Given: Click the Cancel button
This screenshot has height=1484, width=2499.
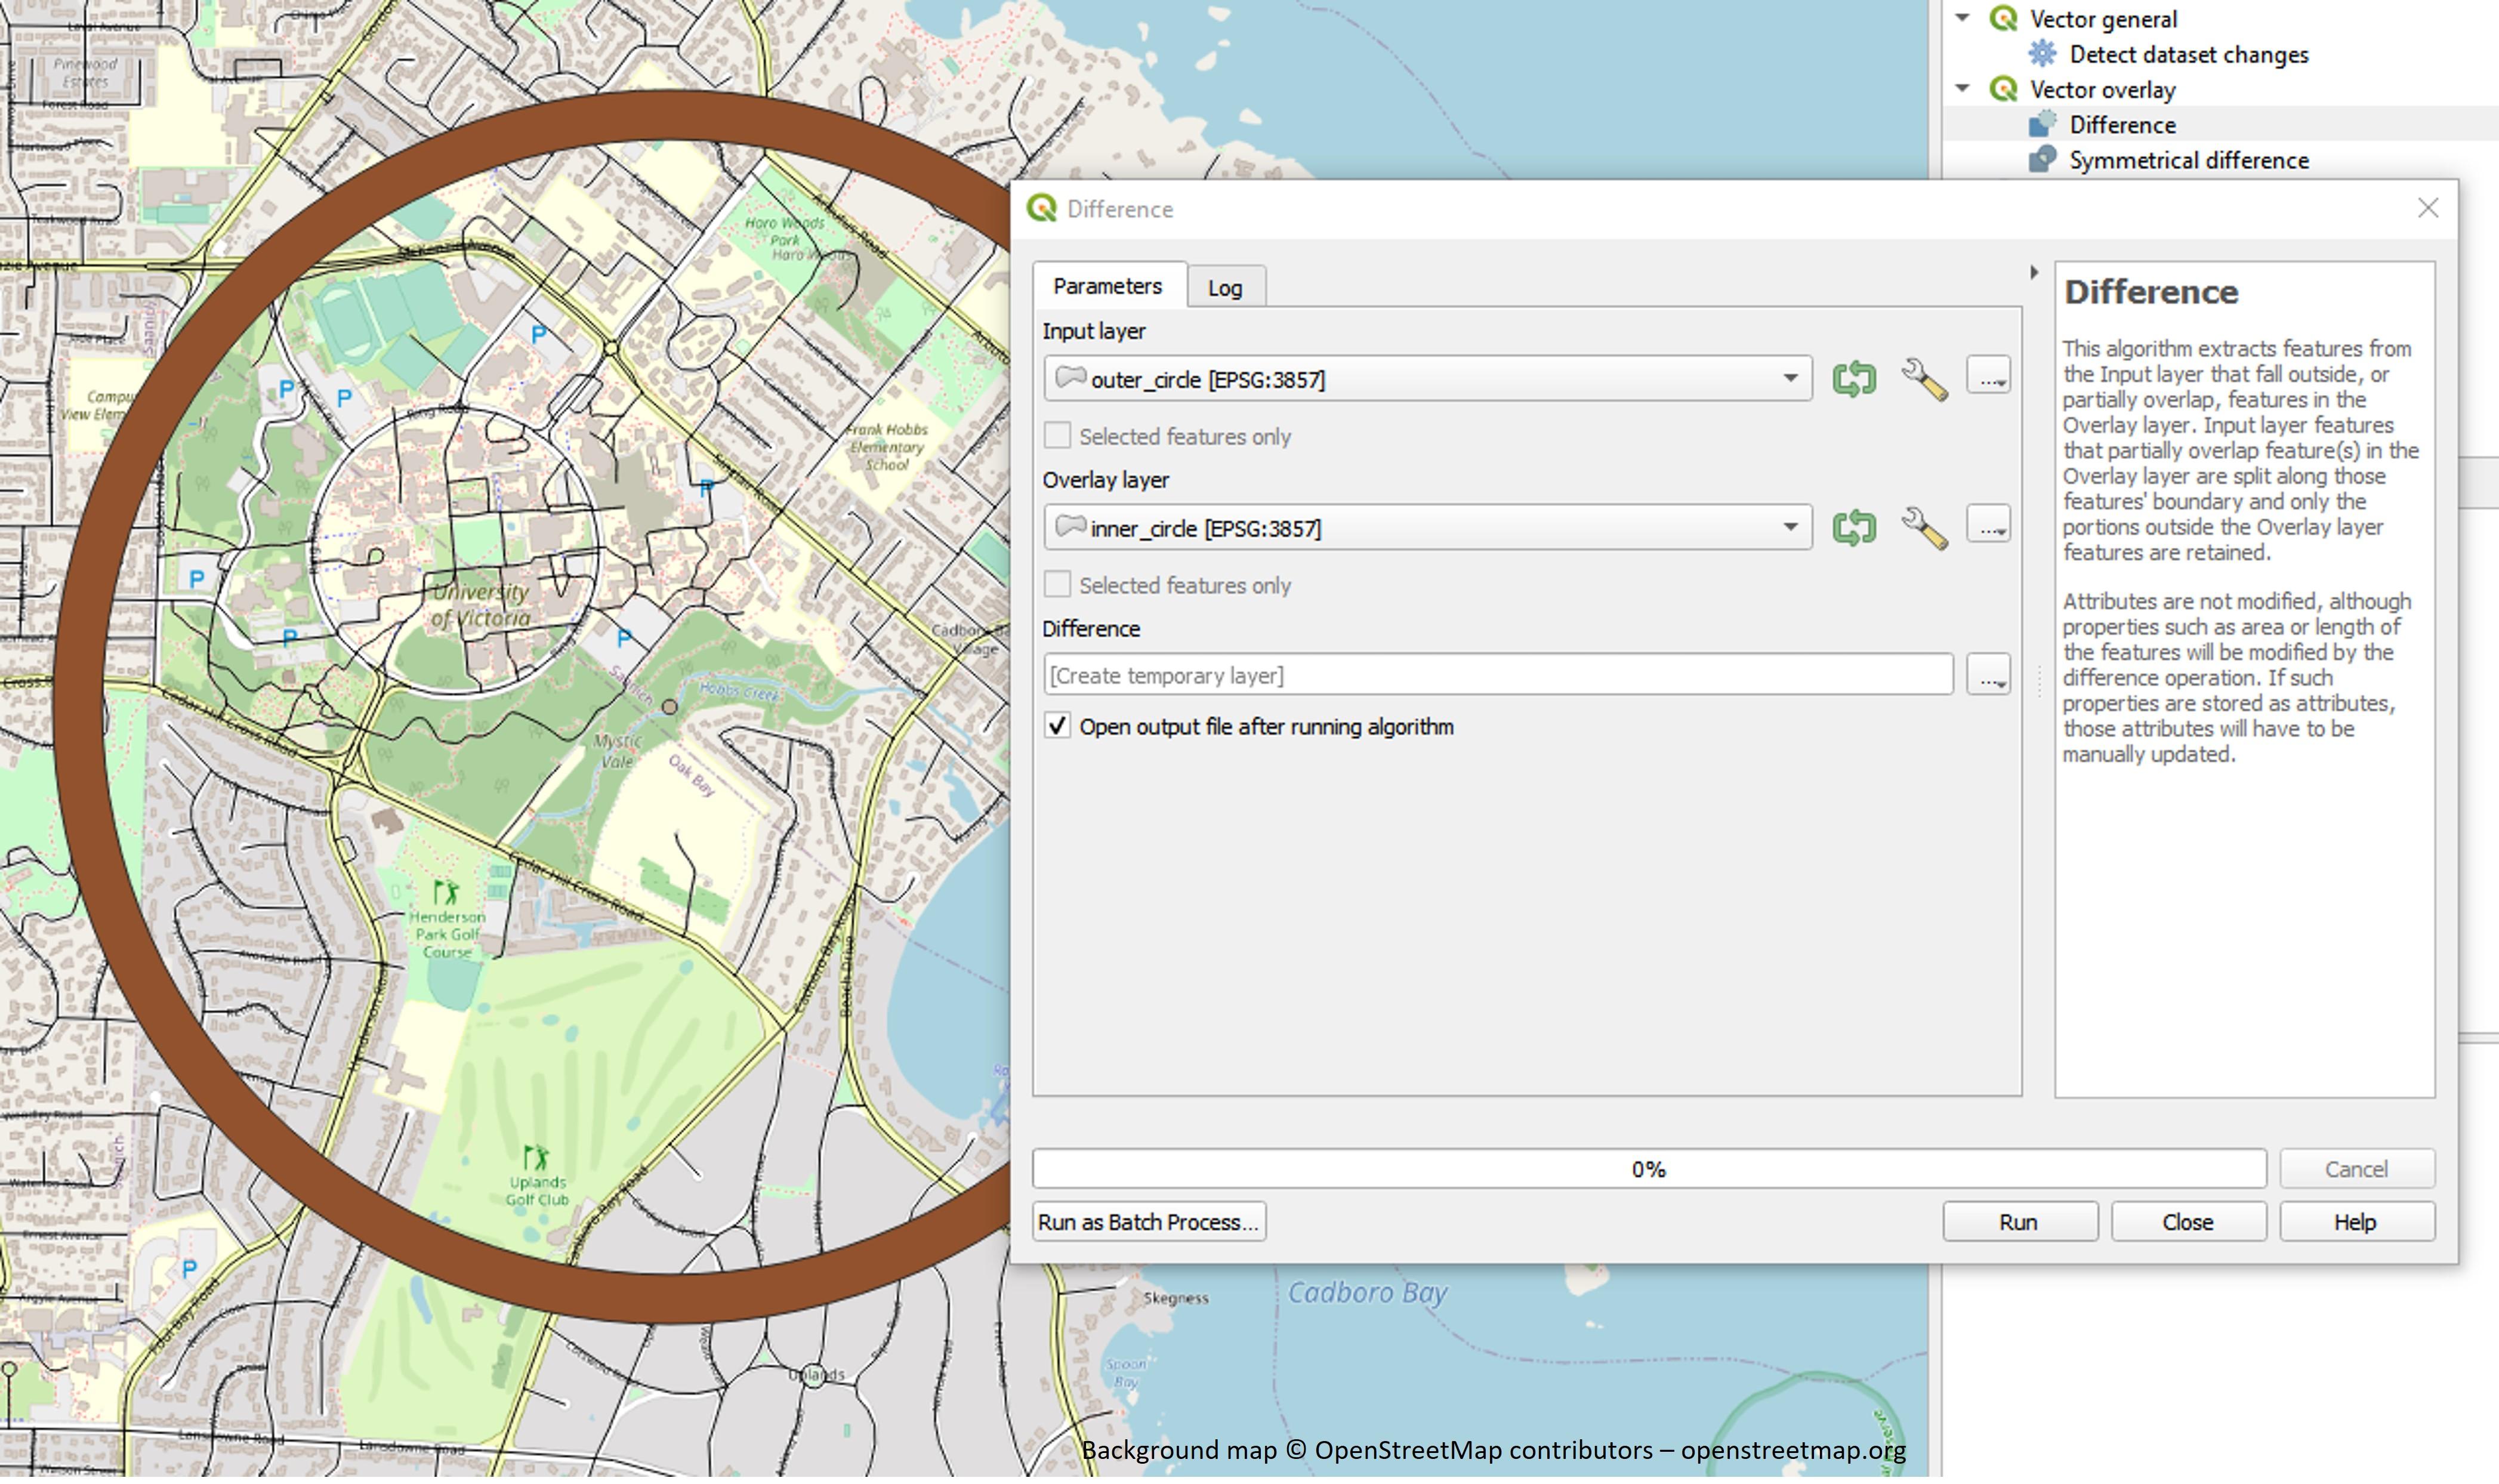Looking at the screenshot, I should (2356, 1170).
